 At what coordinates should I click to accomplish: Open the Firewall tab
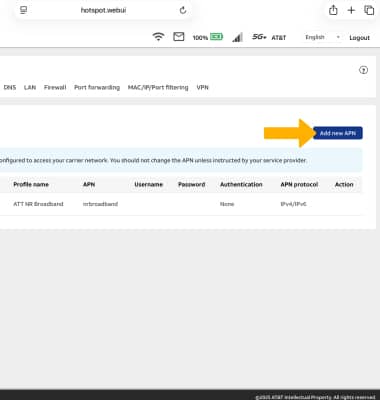[55, 87]
